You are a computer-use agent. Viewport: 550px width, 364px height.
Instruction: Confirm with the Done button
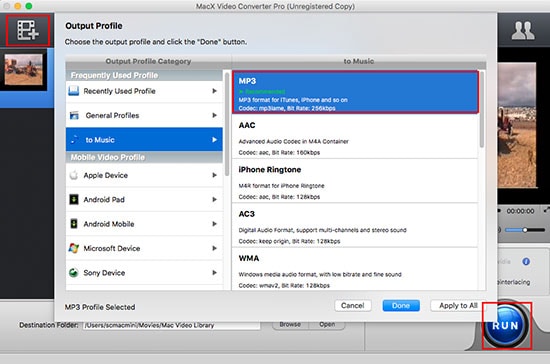[x=401, y=305]
